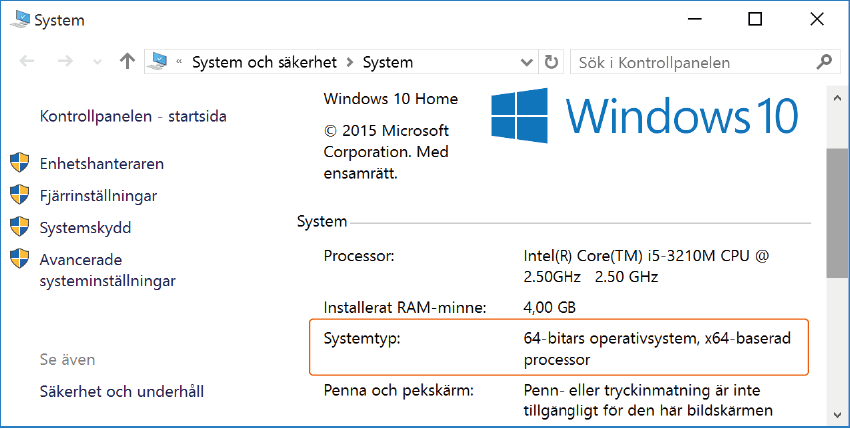Image resolution: width=850 pixels, height=429 pixels.
Task: Click the System computer icon in the title bar
Action: [18, 19]
